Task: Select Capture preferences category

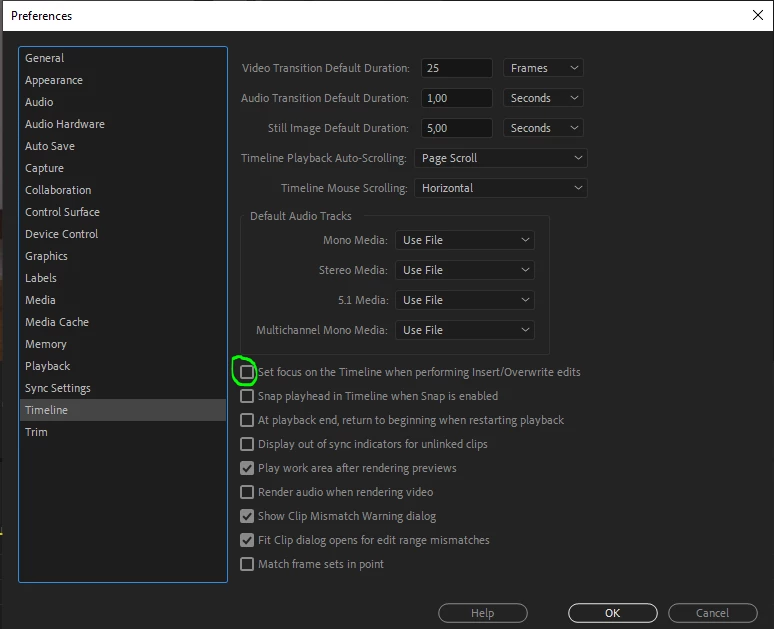Action: (123, 168)
